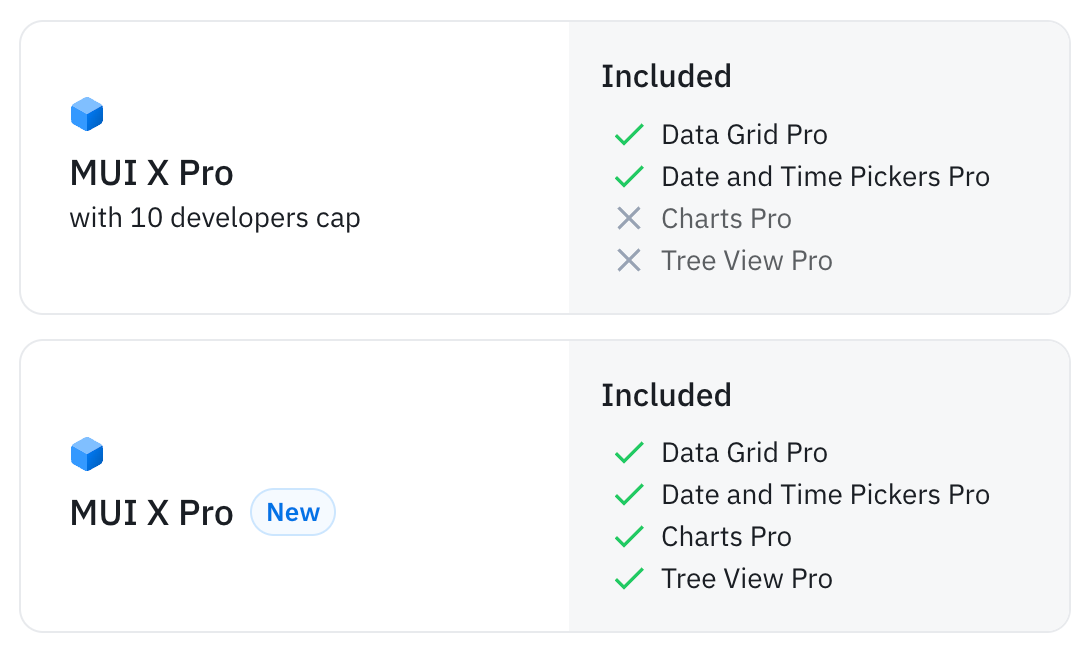Click the blue cube icon in bottom card
This screenshot has height=646, width=1086.
(x=87, y=454)
